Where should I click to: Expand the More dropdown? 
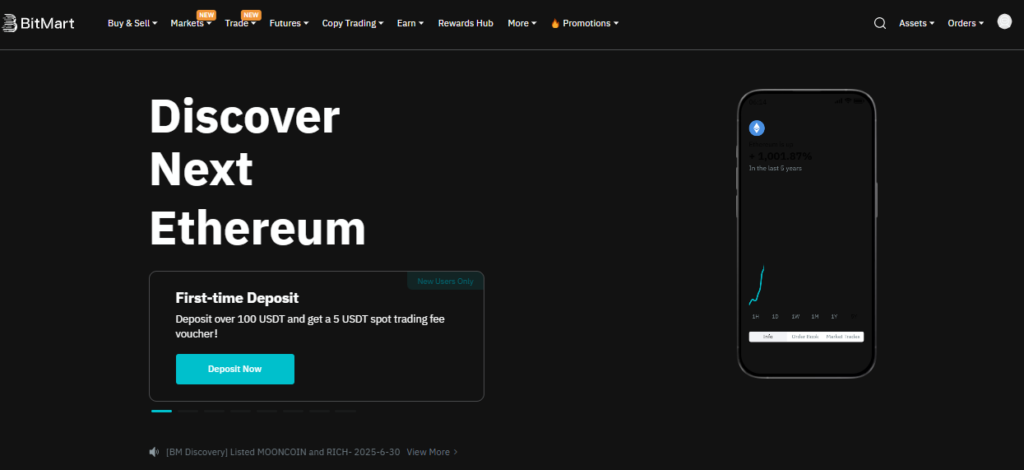522,24
